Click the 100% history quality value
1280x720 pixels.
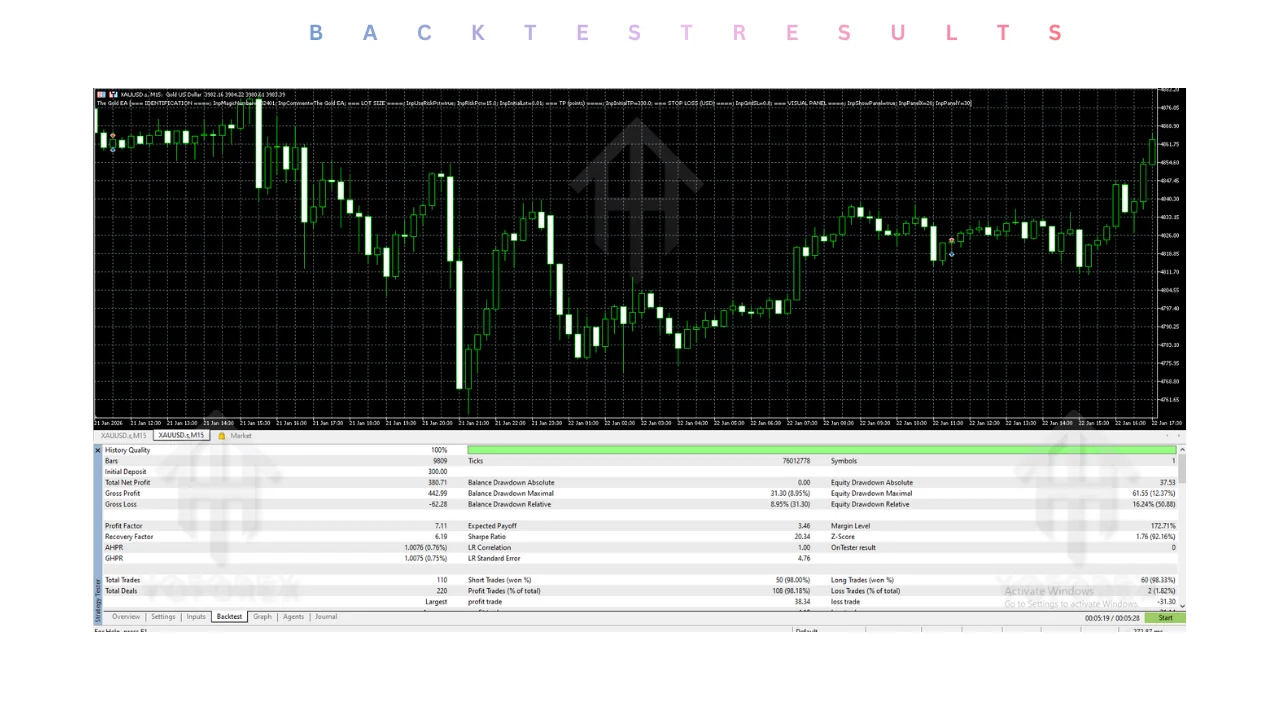[x=440, y=450]
